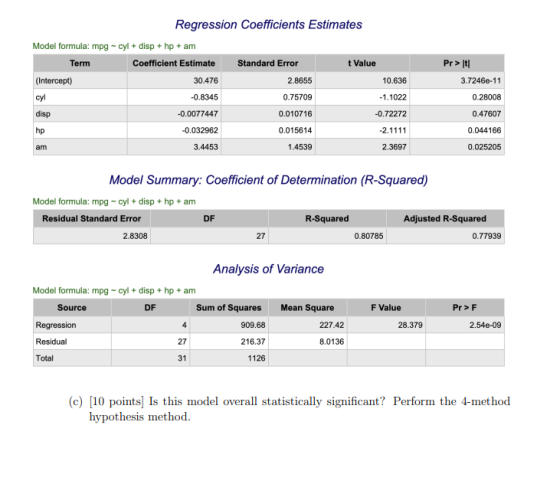Click question (c) about overall model significance
Image resolution: width=560 pixels, height=484 pixels.
click(x=289, y=409)
